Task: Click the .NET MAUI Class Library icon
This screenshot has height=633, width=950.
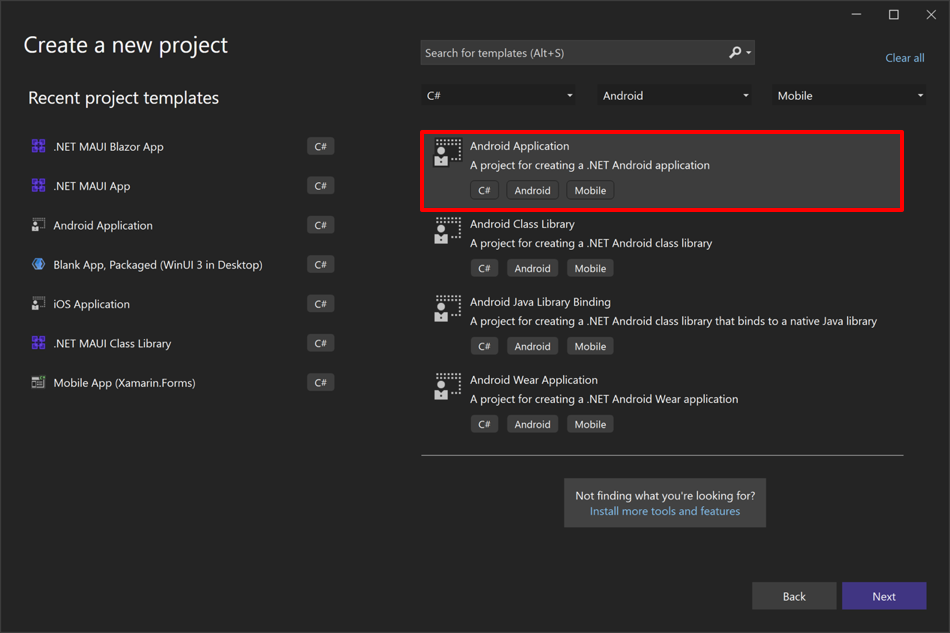Action: 35,342
